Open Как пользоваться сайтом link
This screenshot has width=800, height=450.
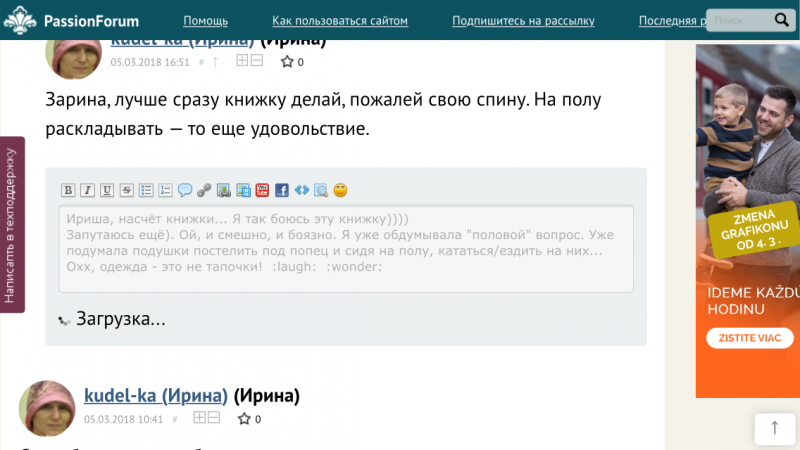pos(340,21)
